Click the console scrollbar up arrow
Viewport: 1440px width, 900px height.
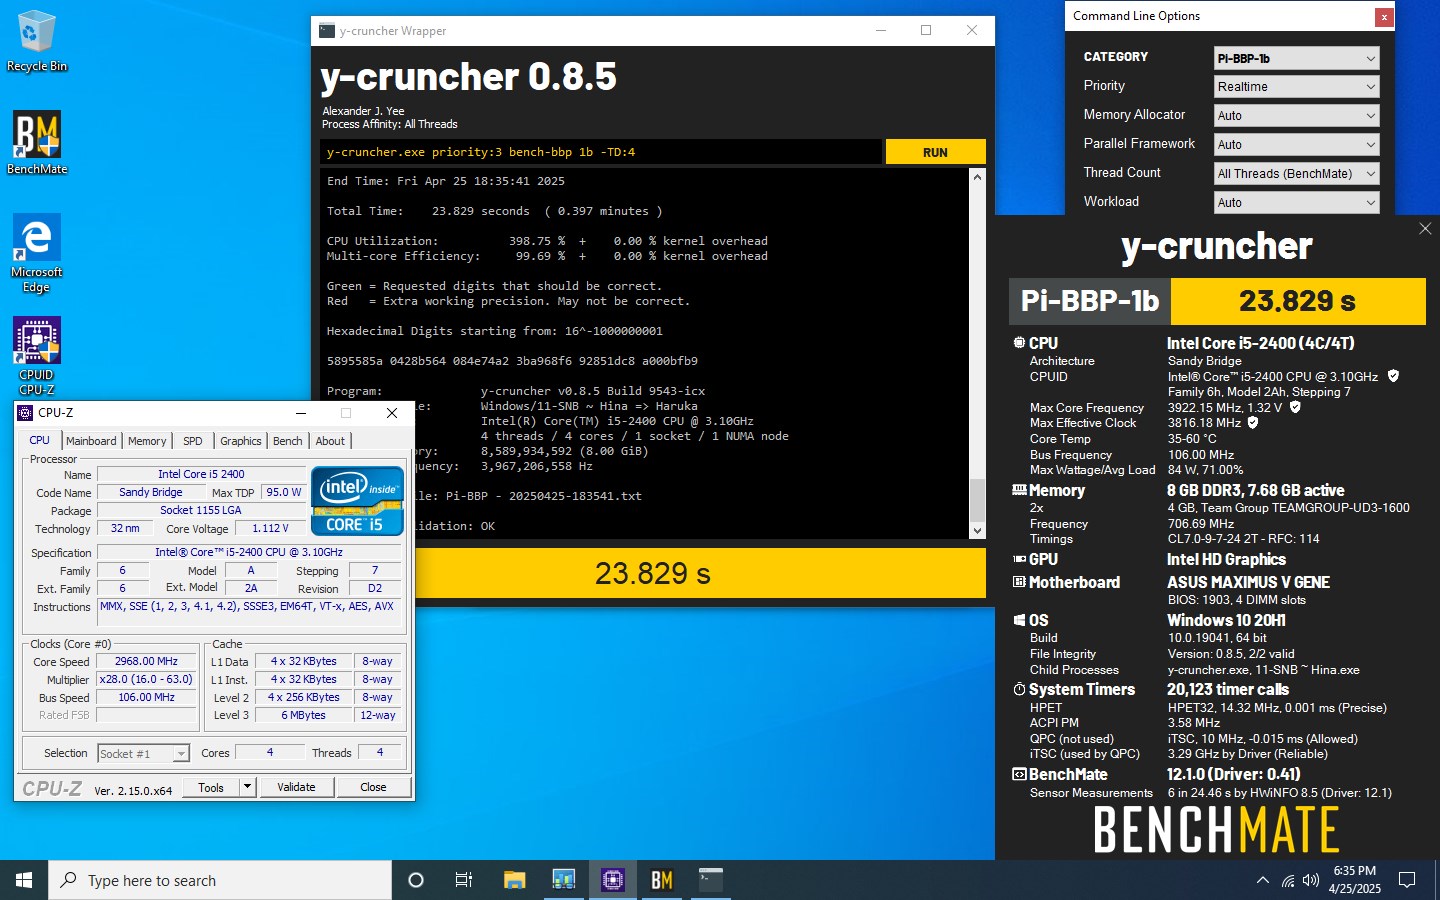click(x=977, y=176)
